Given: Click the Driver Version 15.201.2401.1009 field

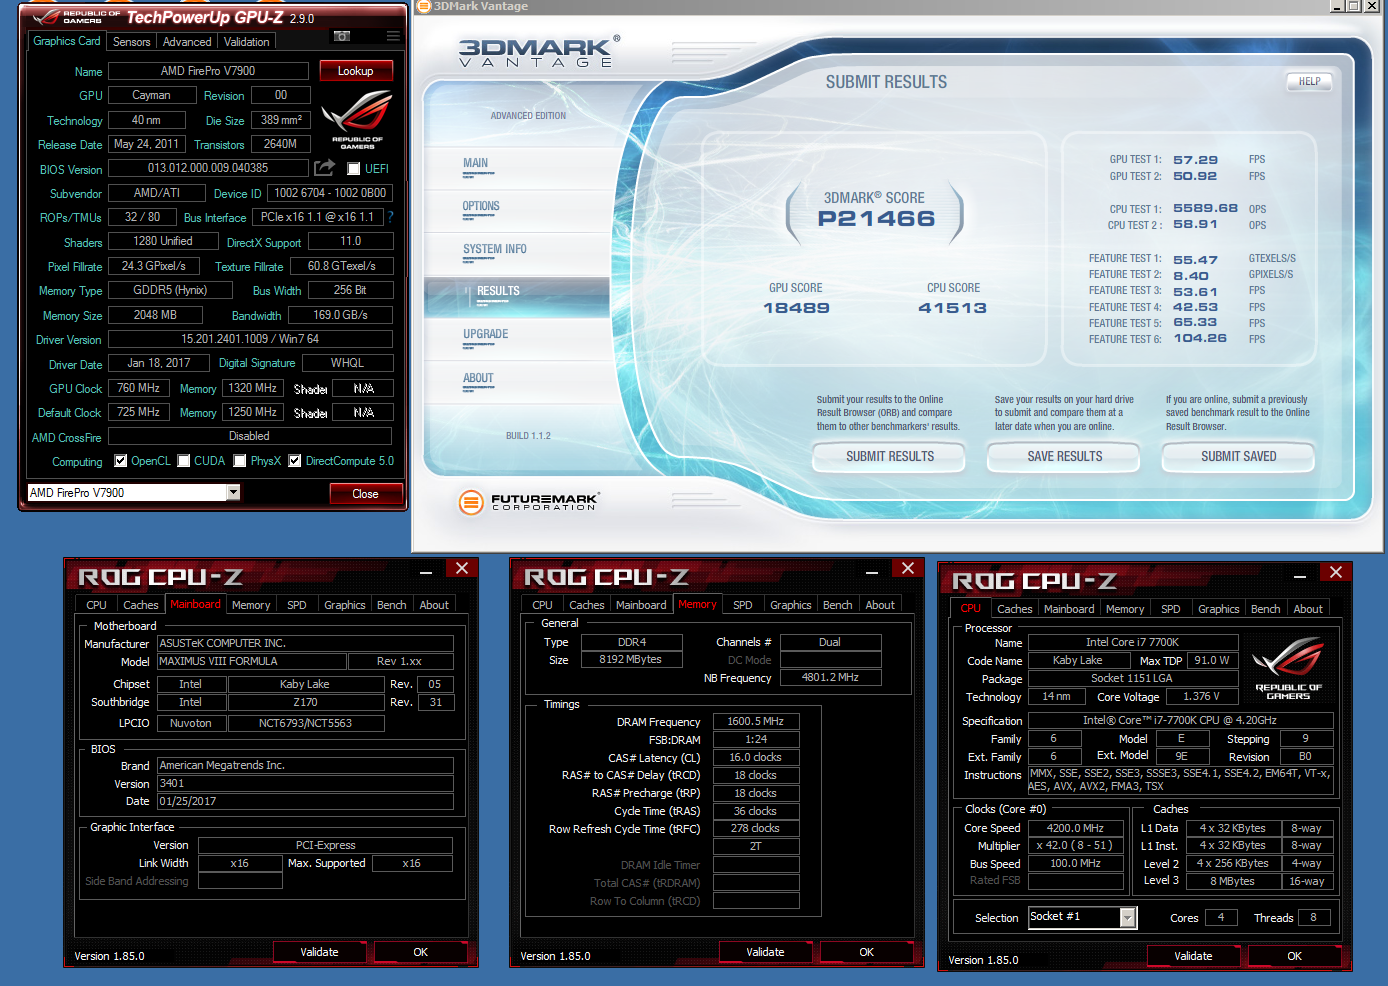Looking at the screenshot, I should click(250, 339).
